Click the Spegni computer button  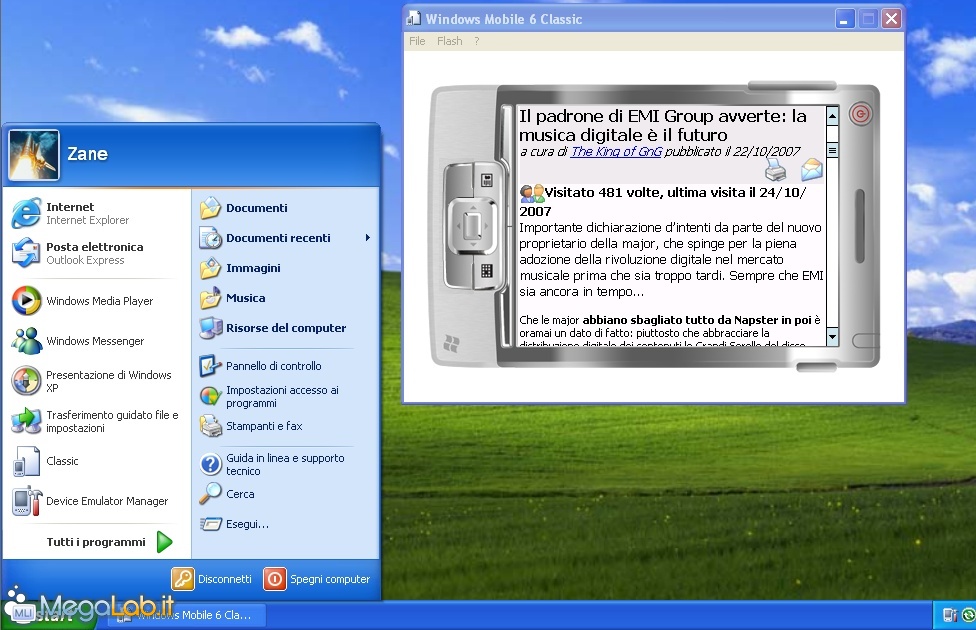pos(317,579)
